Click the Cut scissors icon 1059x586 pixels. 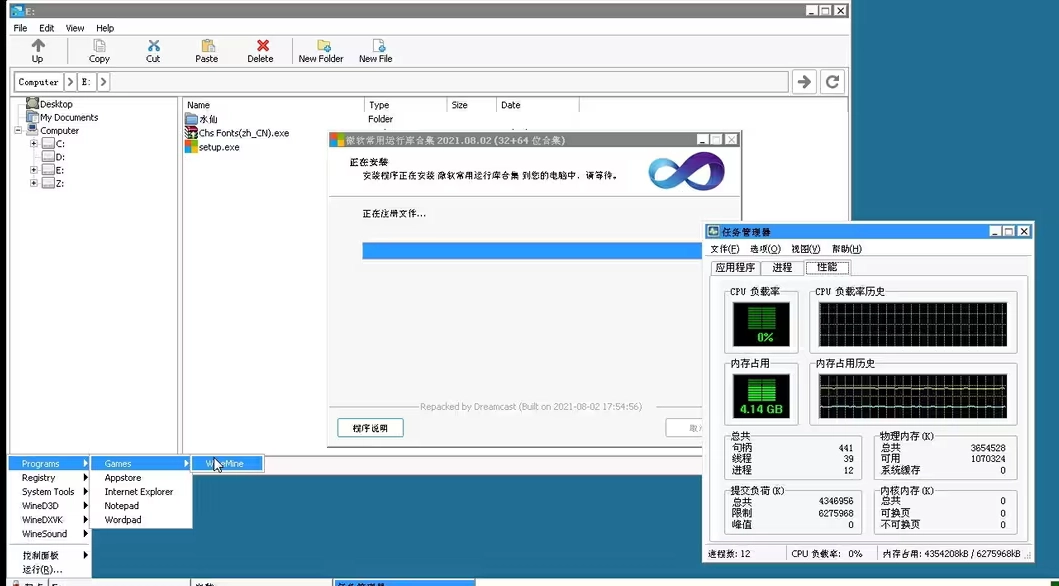(x=153, y=46)
